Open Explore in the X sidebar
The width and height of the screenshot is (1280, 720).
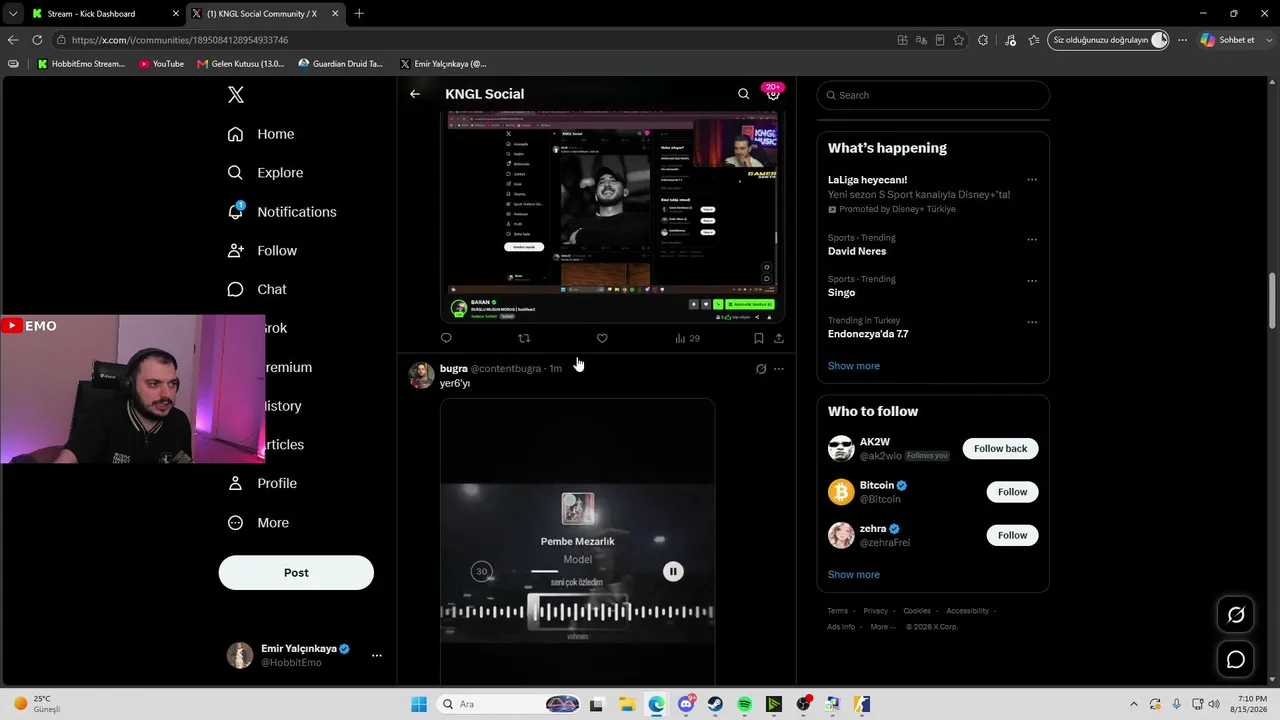coord(265,173)
